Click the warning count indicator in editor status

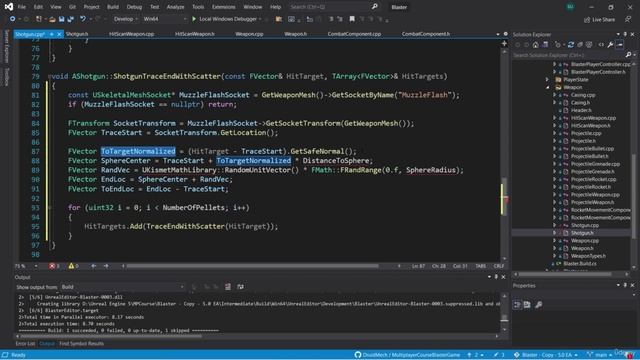tap(73, 266)
